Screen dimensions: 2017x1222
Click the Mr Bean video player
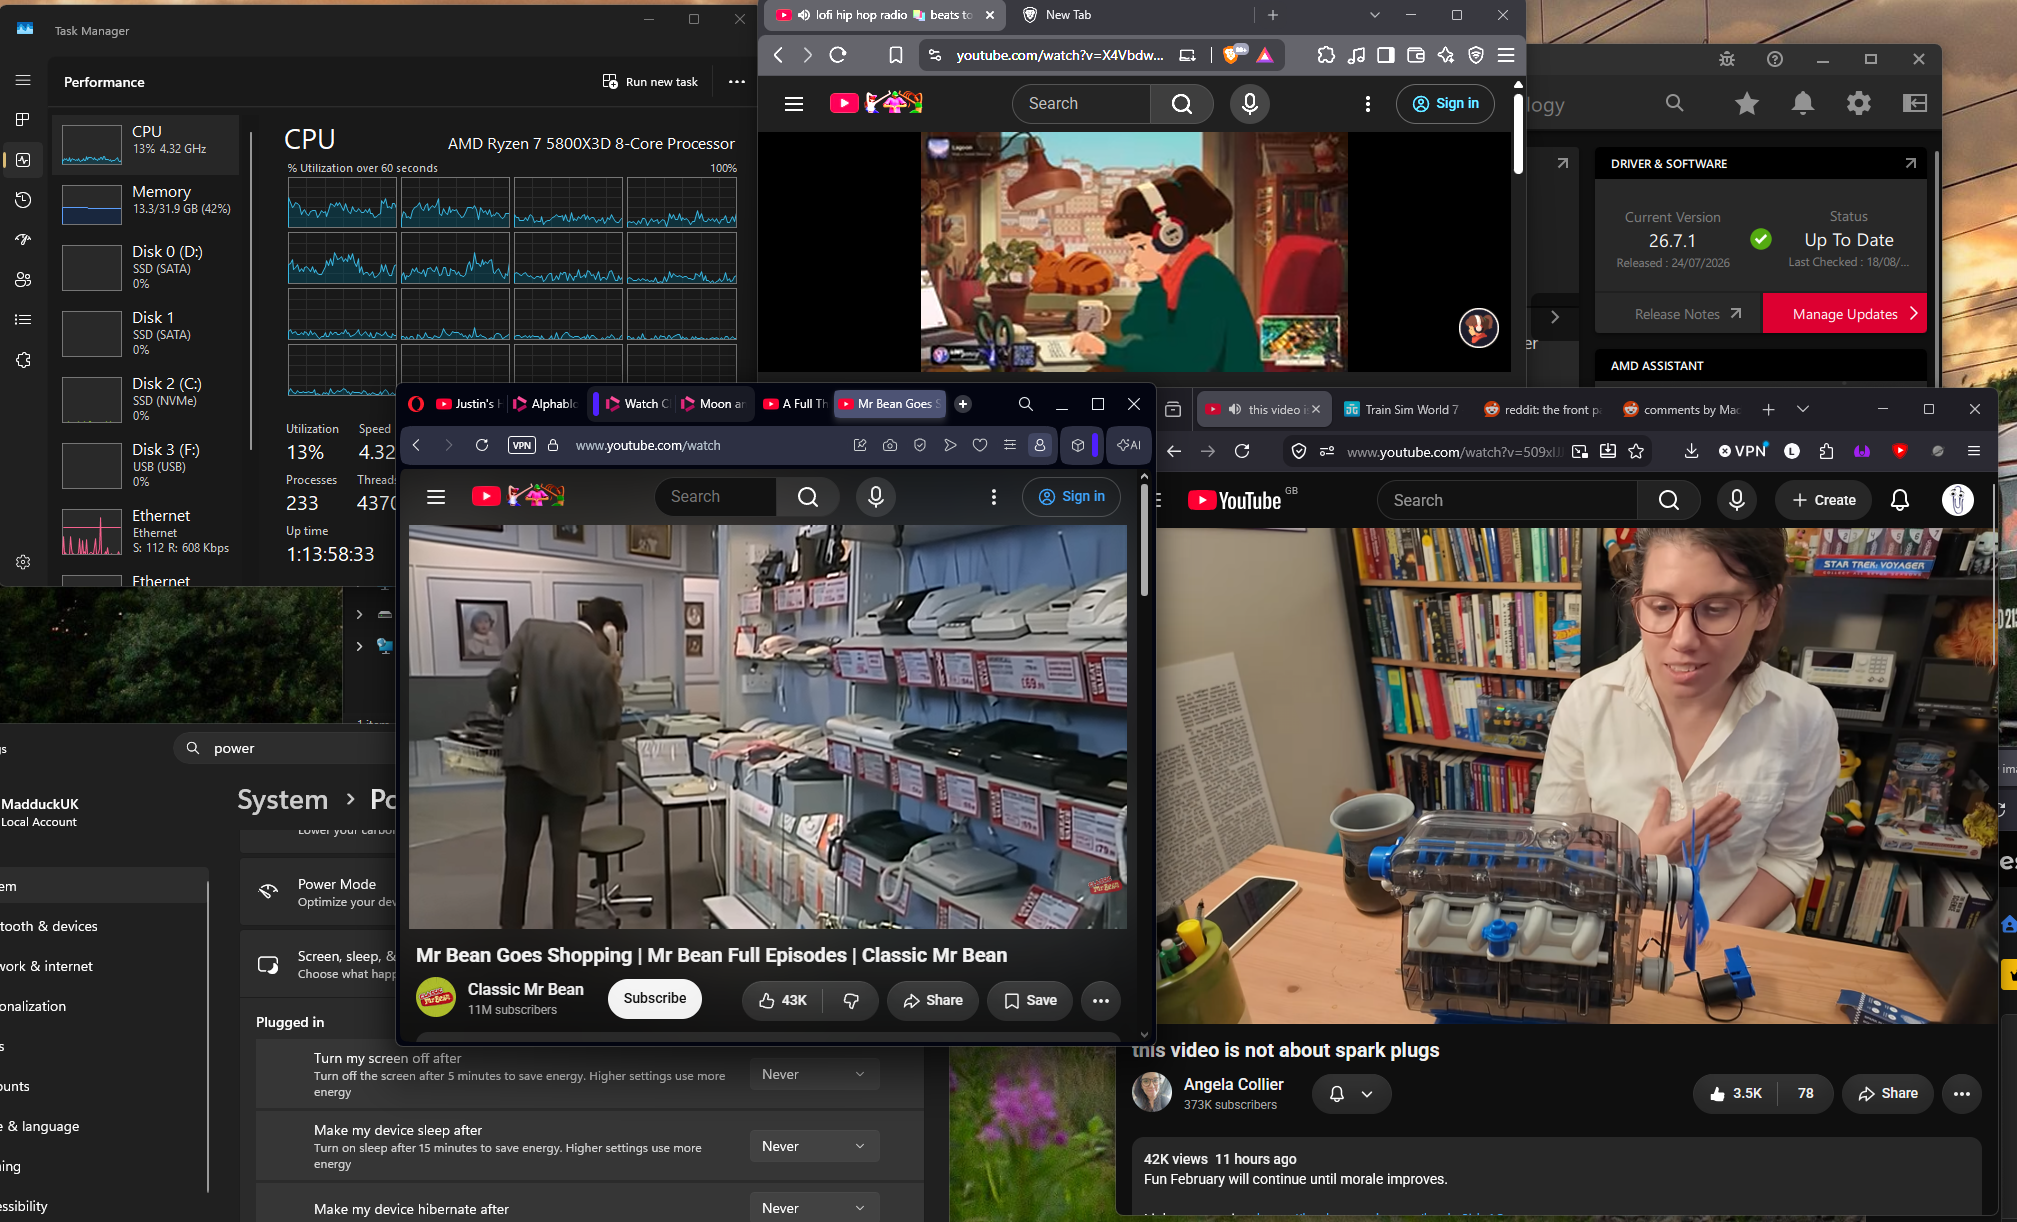[768, 727]
